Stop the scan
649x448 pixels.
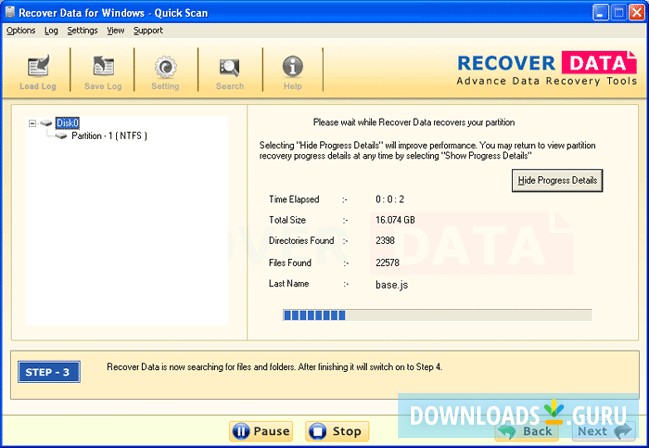click(x=337, y=431)
